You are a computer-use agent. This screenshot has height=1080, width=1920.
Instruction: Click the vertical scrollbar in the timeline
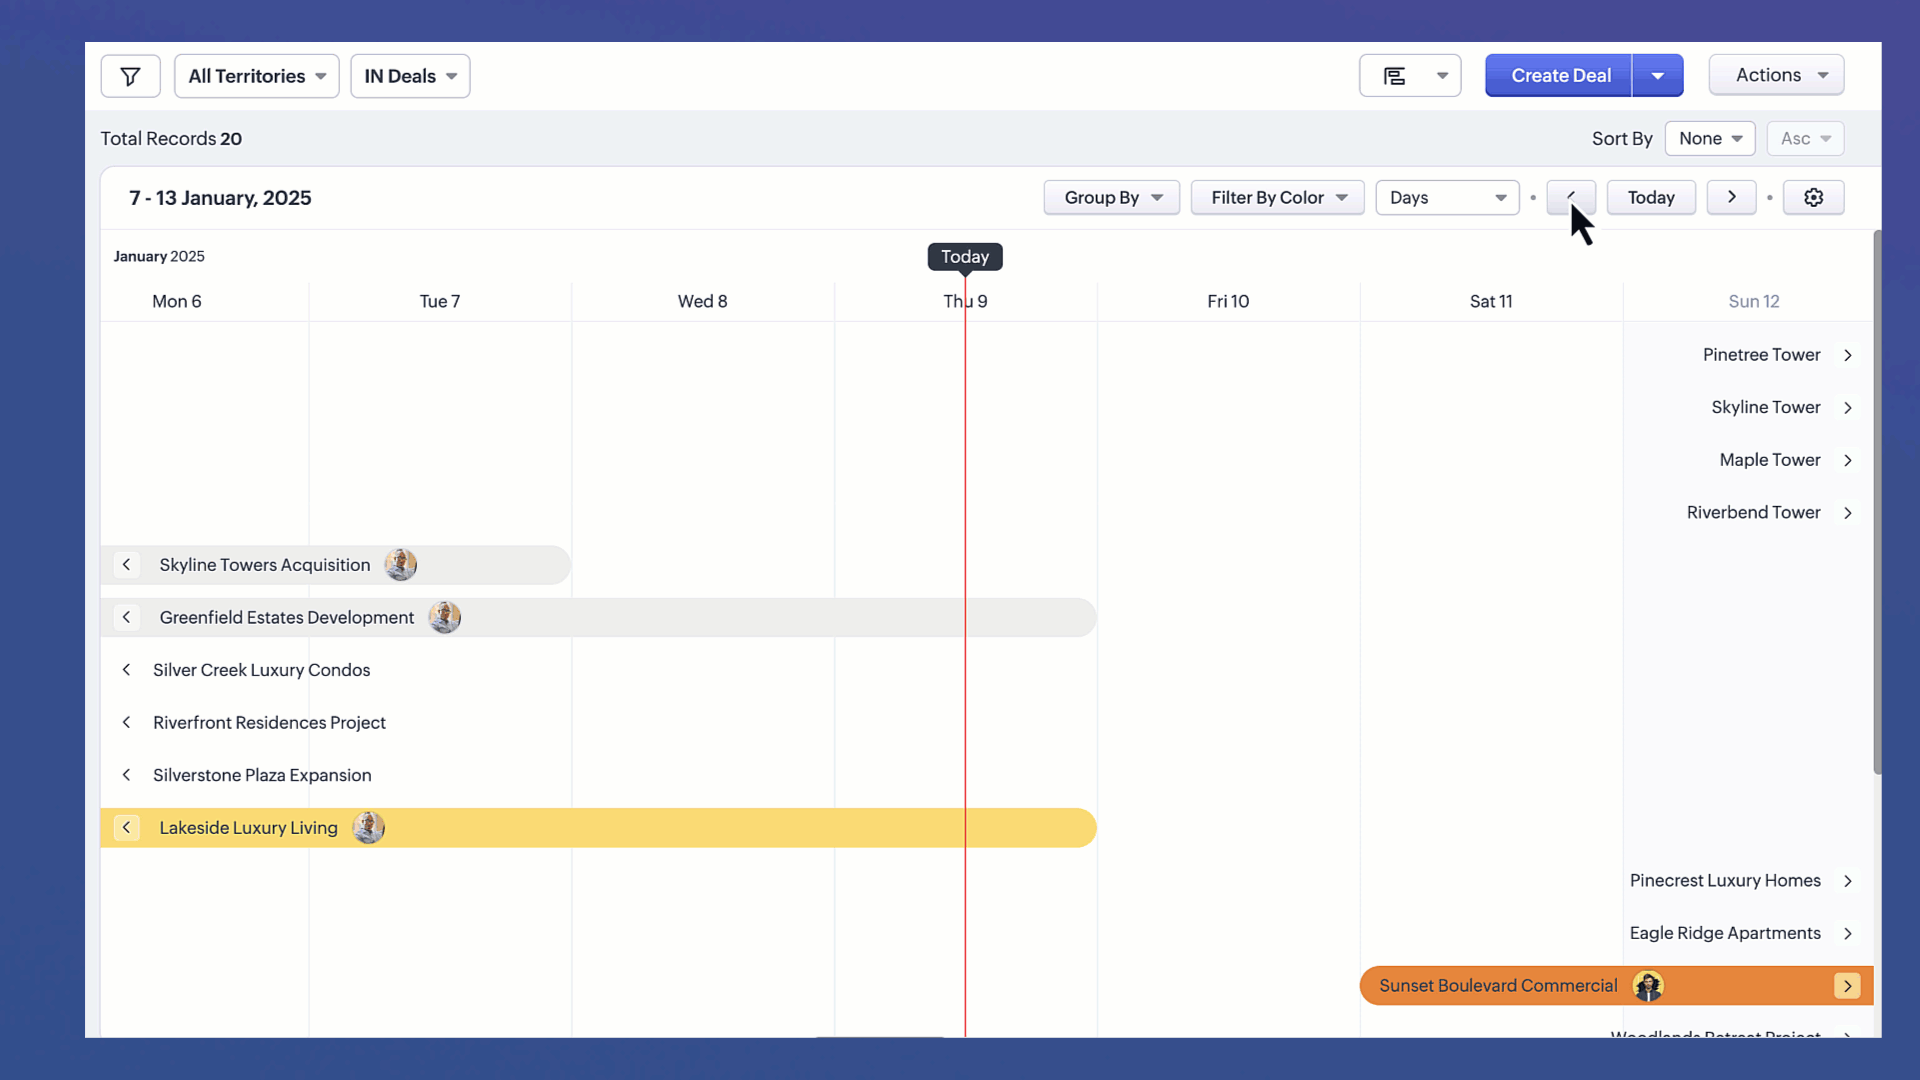pyautogui.click(x=1877, y=500)
